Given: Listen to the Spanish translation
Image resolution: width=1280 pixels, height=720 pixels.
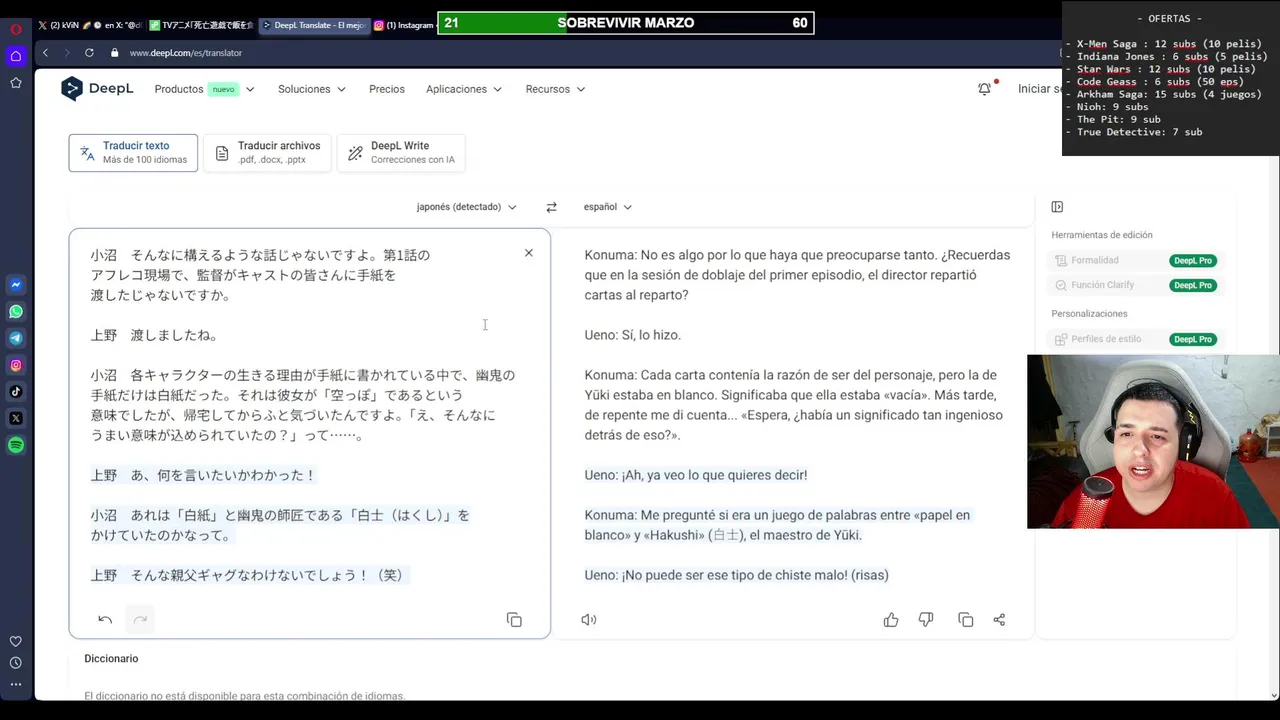Looking at the screenshot, I should click(589, 620).
